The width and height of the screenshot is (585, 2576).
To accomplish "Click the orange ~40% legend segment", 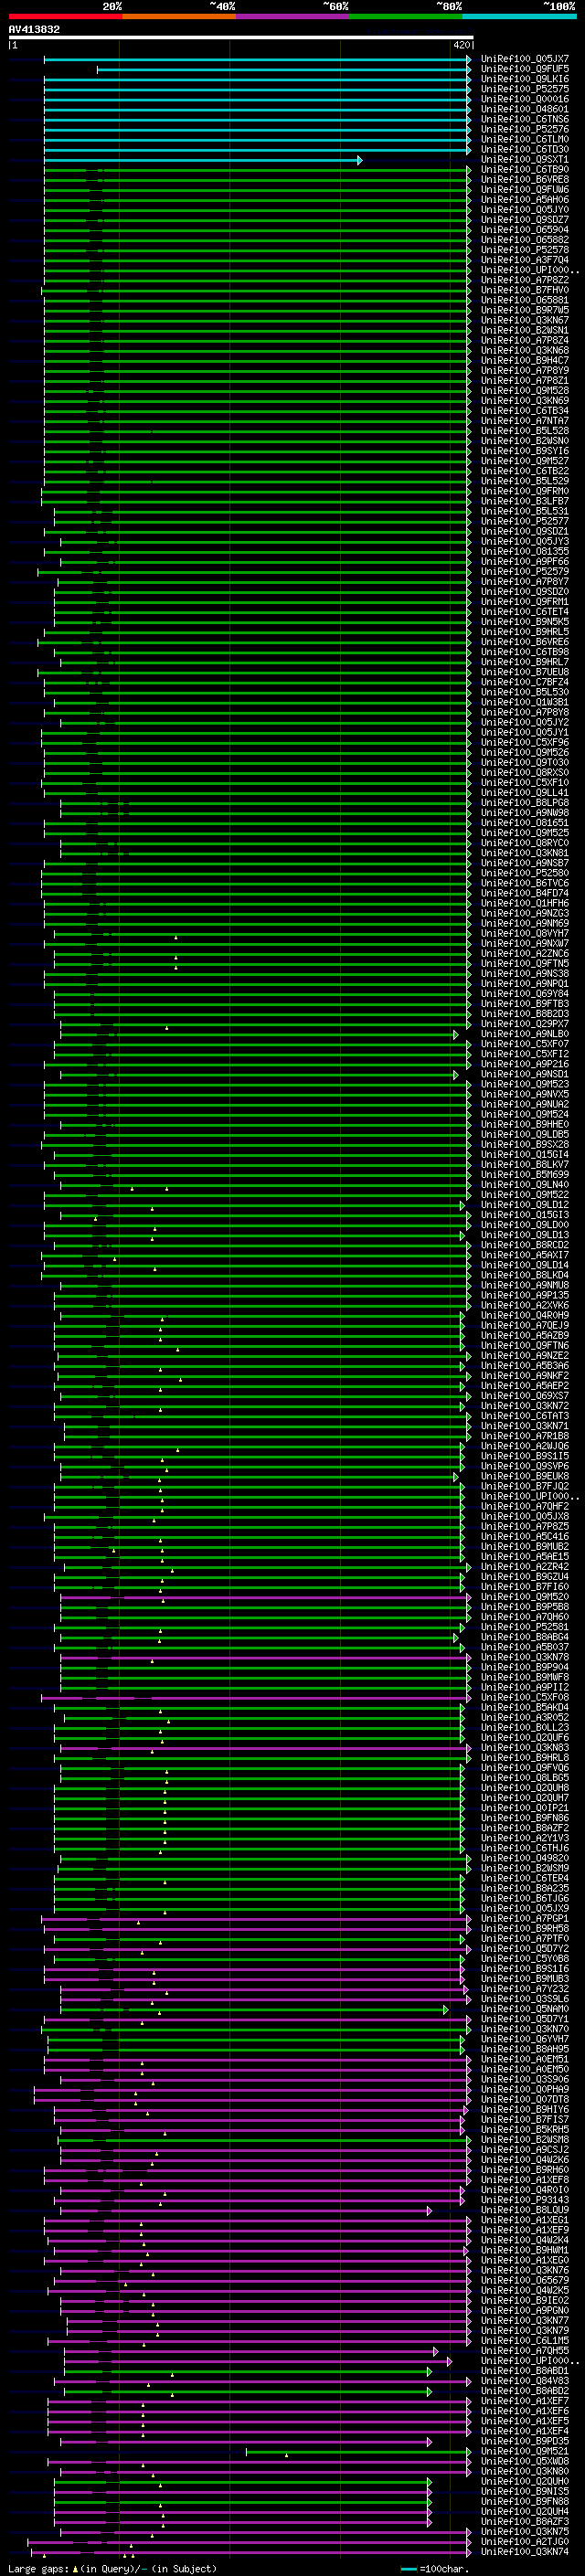I will point(179,16).
